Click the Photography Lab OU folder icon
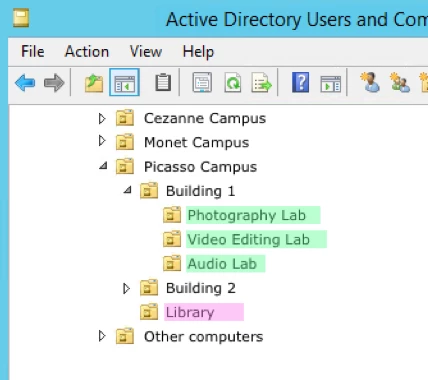Screen dimensions: 428x380 click(172, 215)
